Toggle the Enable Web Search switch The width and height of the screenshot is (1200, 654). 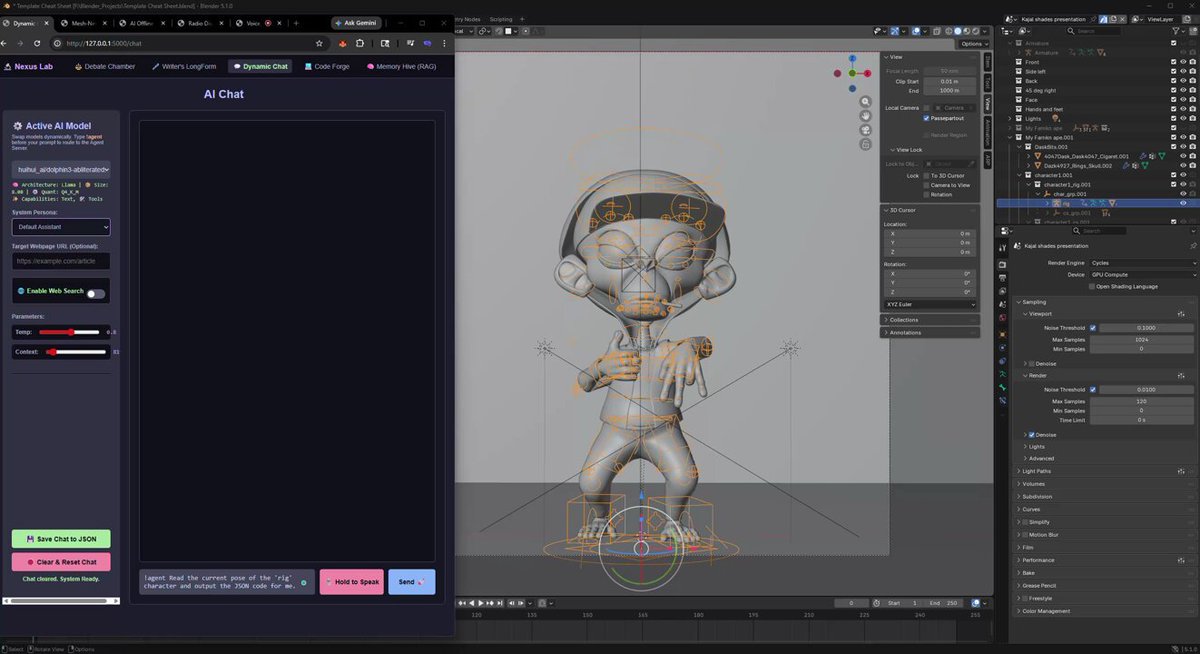point(95,293)
